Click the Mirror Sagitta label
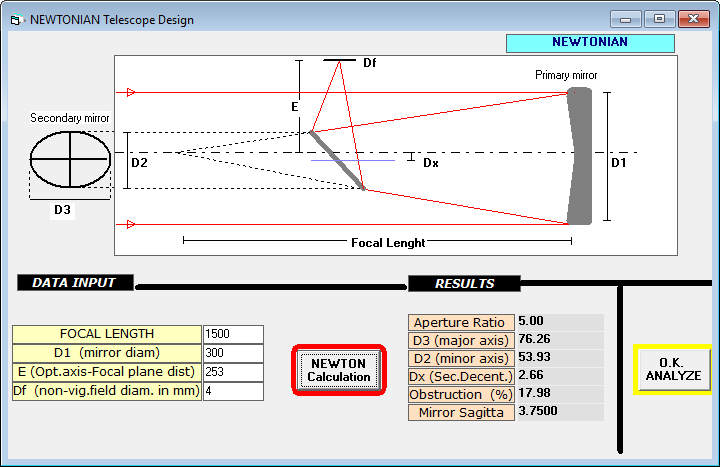 [461, 412]
